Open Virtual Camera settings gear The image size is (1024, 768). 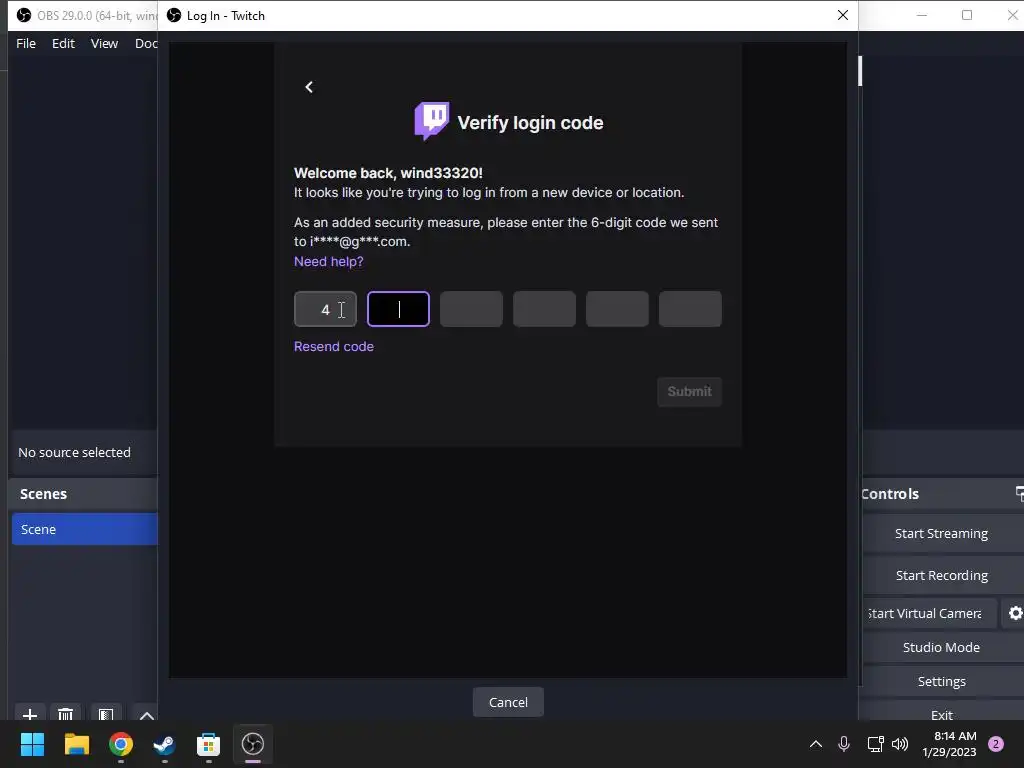click(x=1015, y=613)
